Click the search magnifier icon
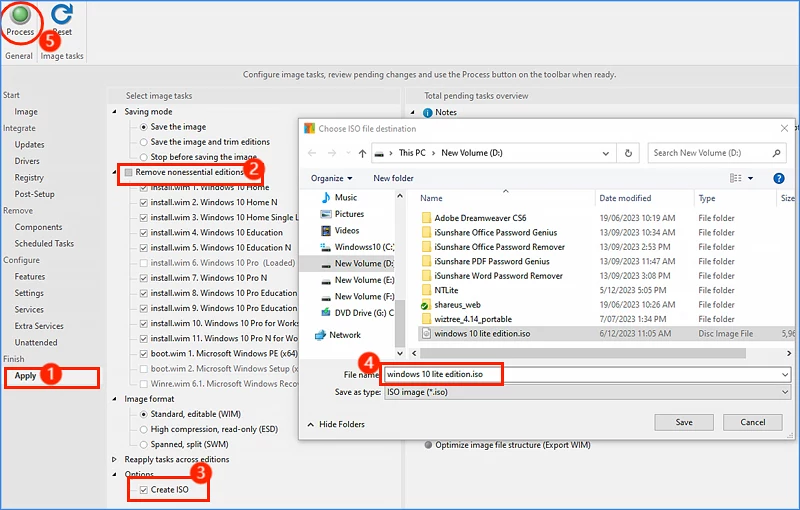Screen dimensions: 800x510 [777, 153]
